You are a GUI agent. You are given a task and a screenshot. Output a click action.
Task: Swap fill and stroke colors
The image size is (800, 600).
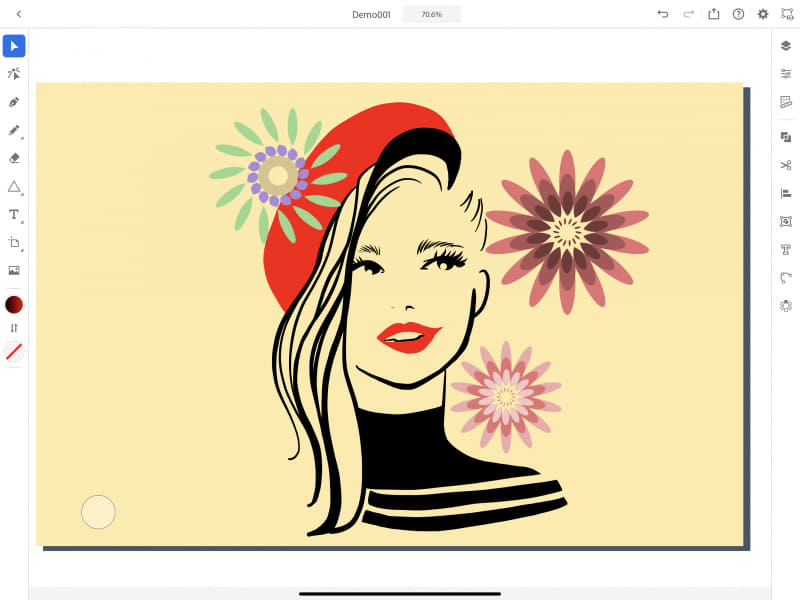point(14,328)
